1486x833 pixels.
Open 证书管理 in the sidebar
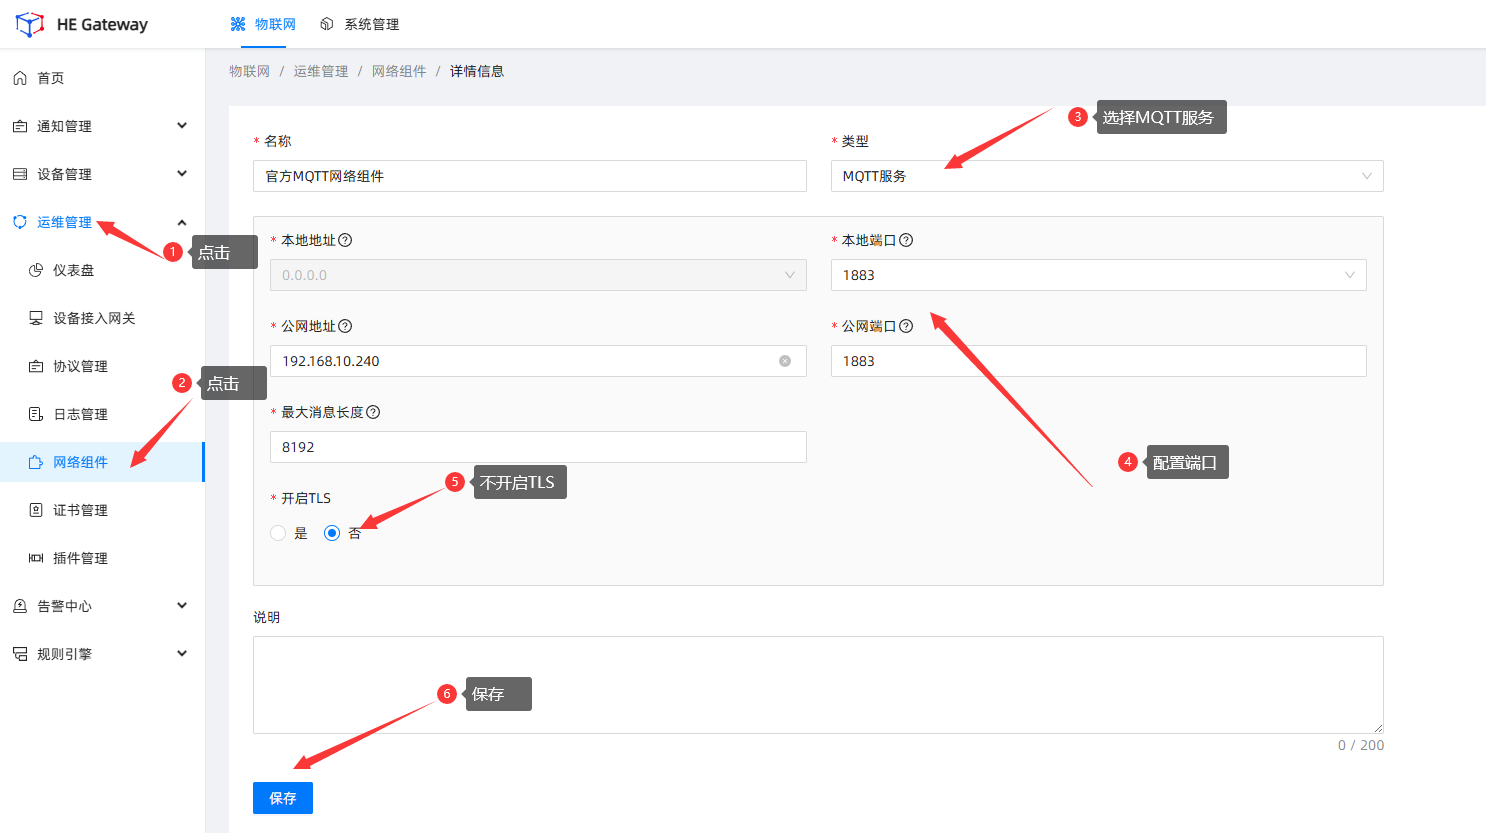pos(80,510)
